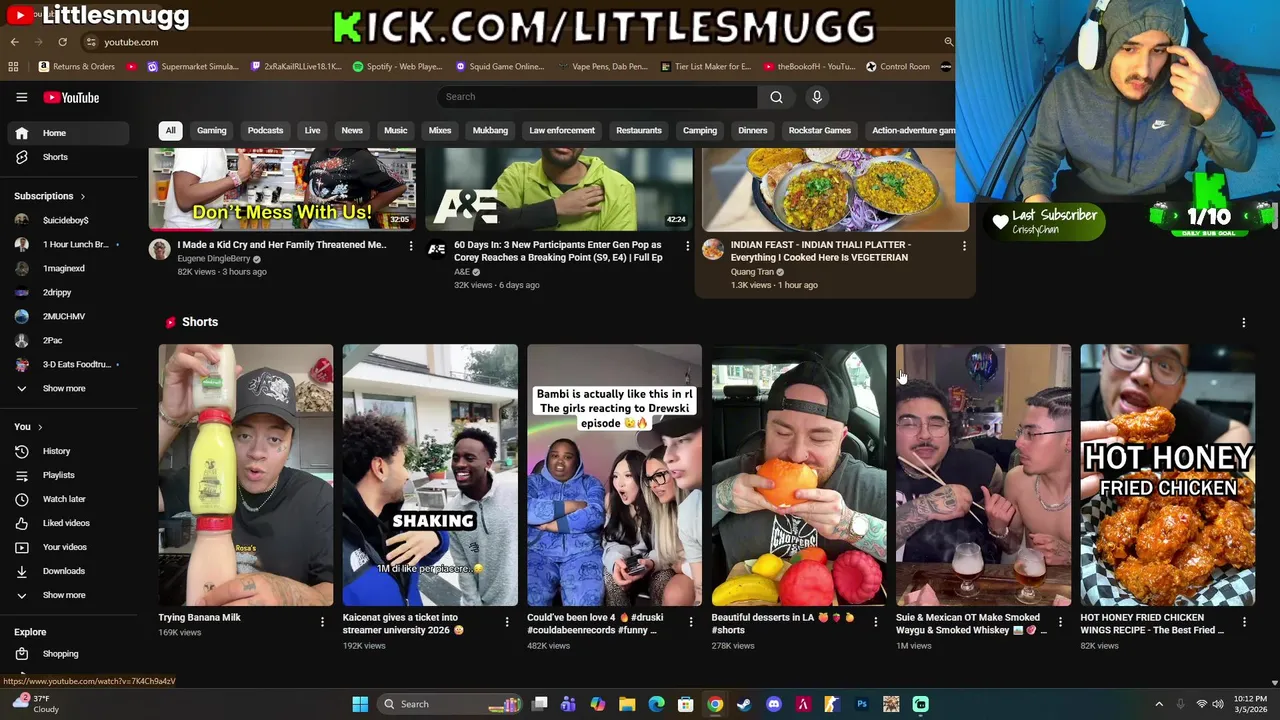Open 'I Made a Kid Cry' video title
Viewport: 1280px width, 720px height.
[281, 245]
